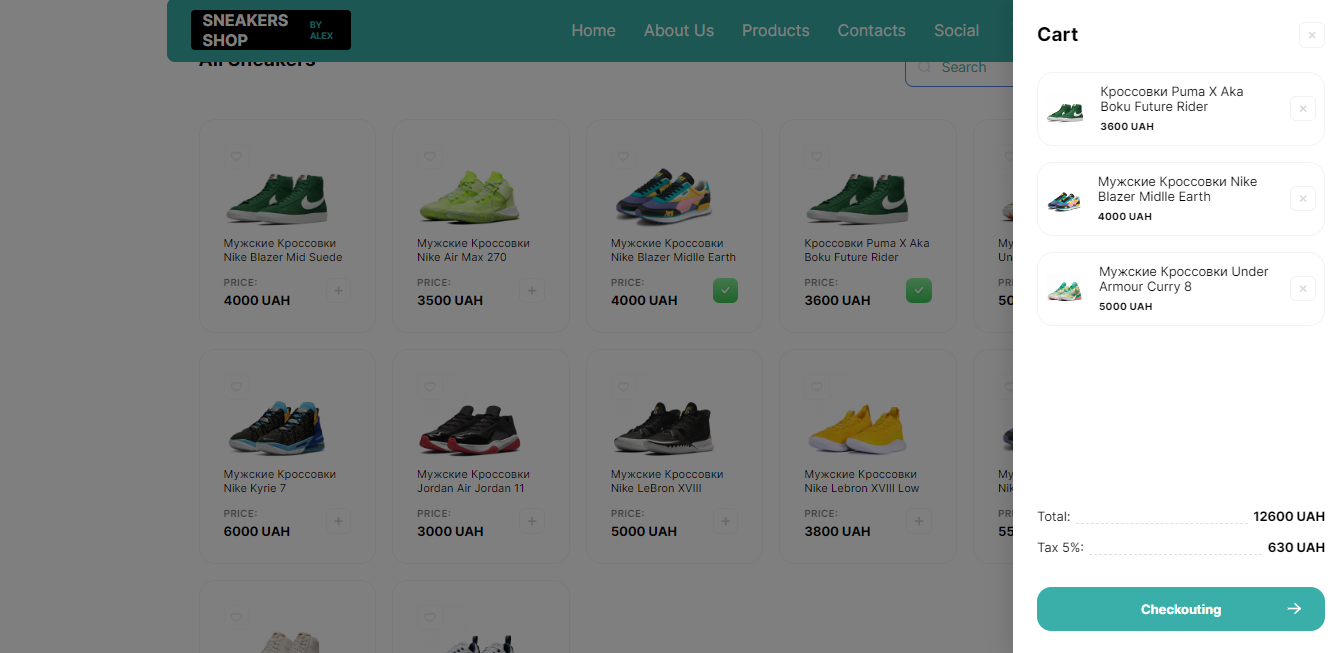Click the 3000 UAH price on Jordan 11

tap(450, 531)
